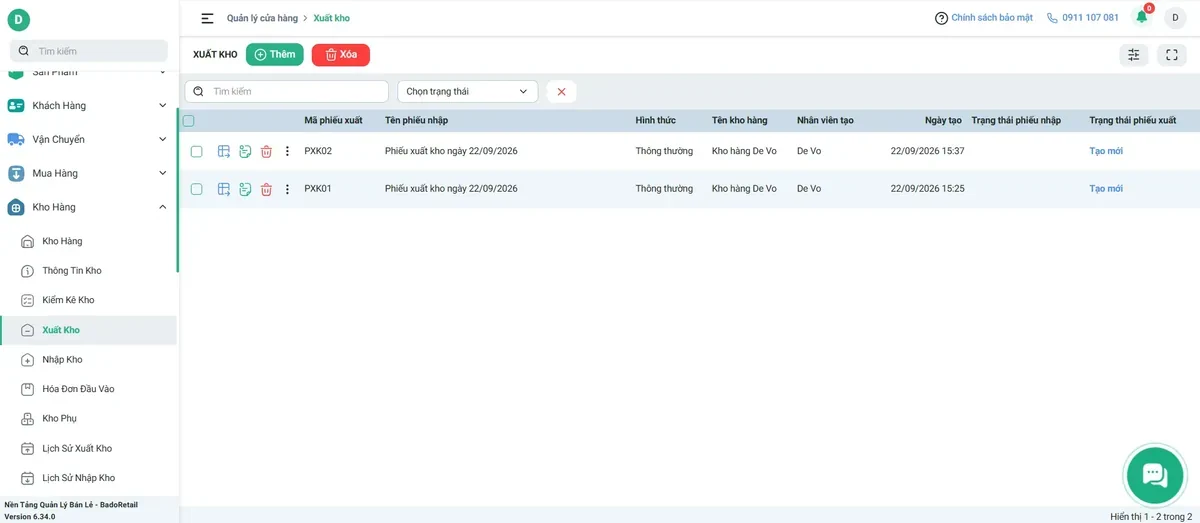Click table export icon for PXK01
1200x523 pixels.
coord(224,188)
